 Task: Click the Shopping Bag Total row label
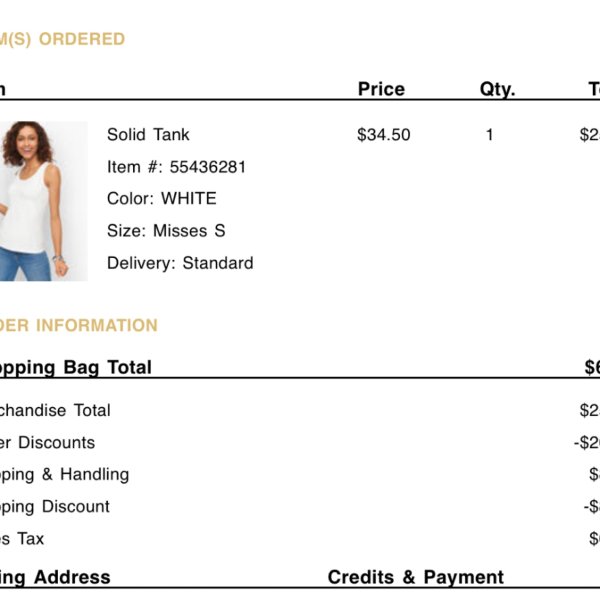(76, 367)
